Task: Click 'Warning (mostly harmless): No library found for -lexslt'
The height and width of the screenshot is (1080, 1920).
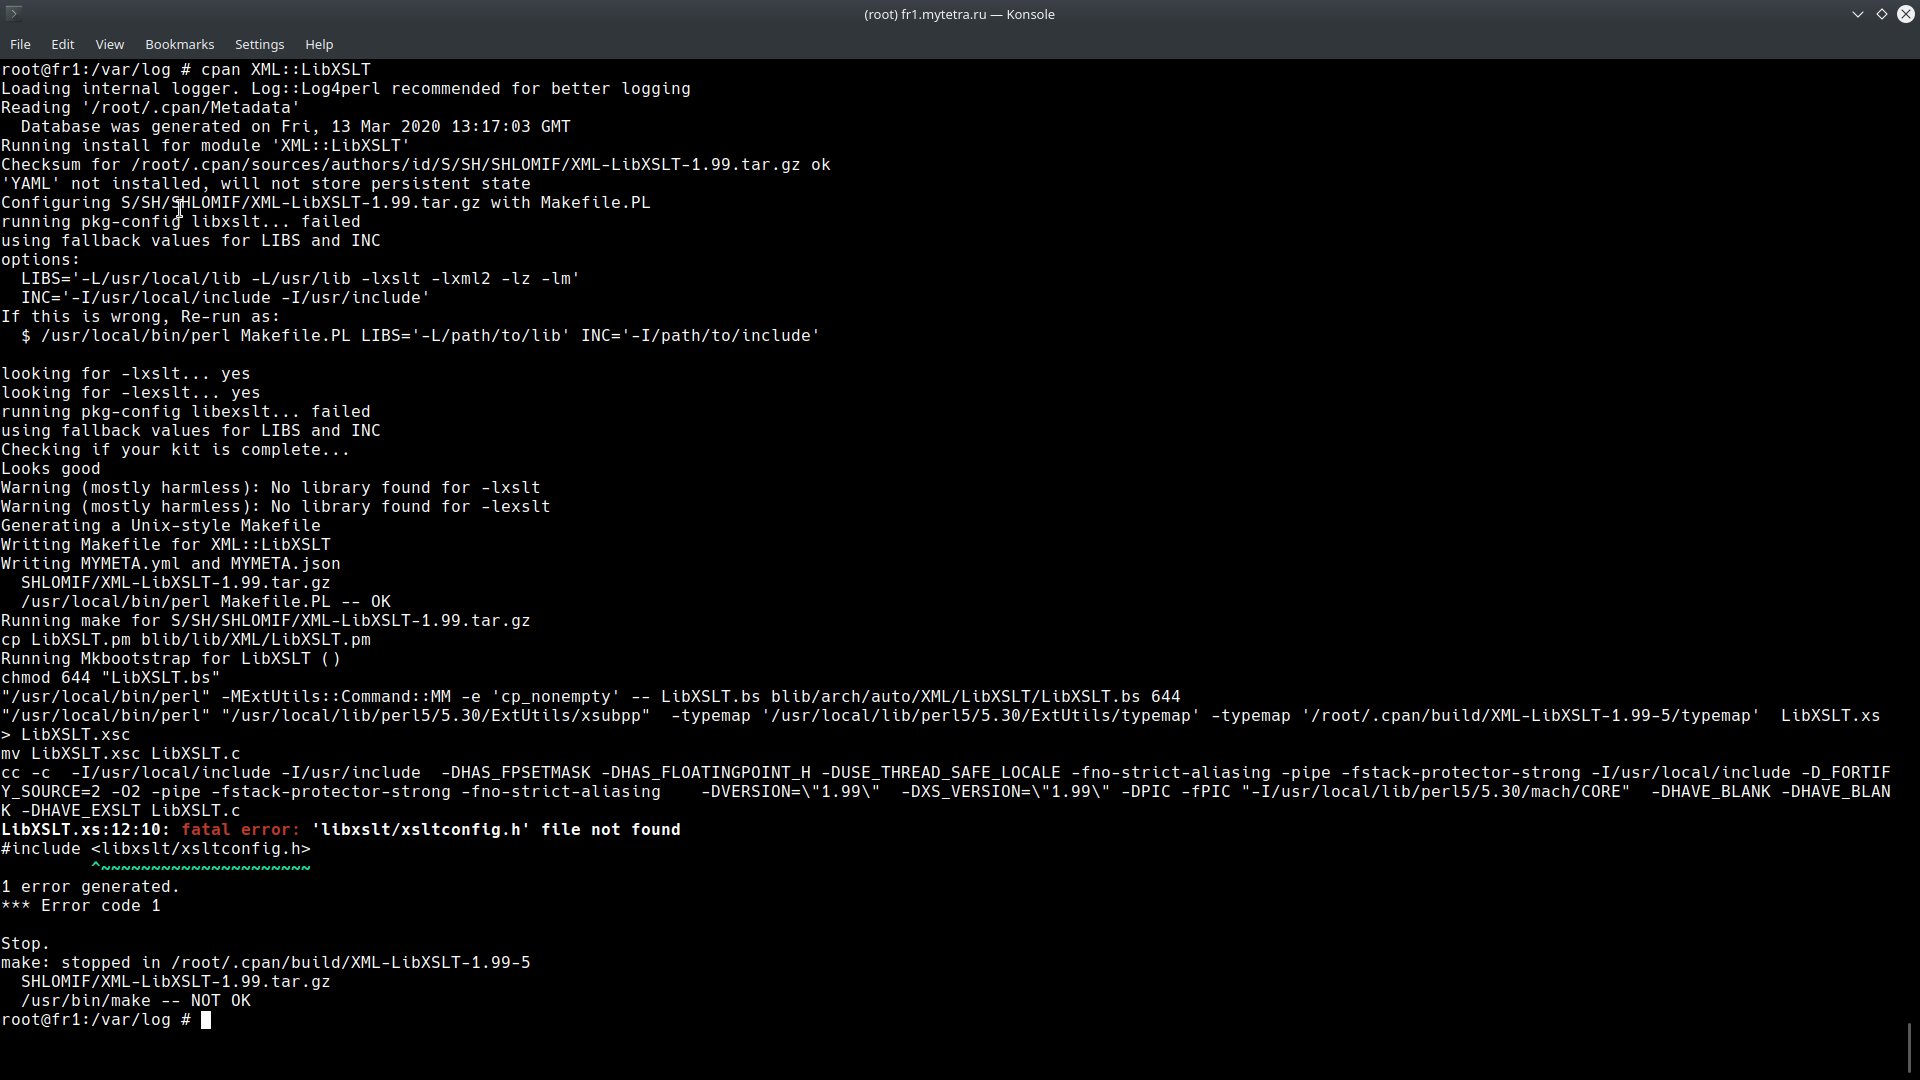Action: [276, 506]
